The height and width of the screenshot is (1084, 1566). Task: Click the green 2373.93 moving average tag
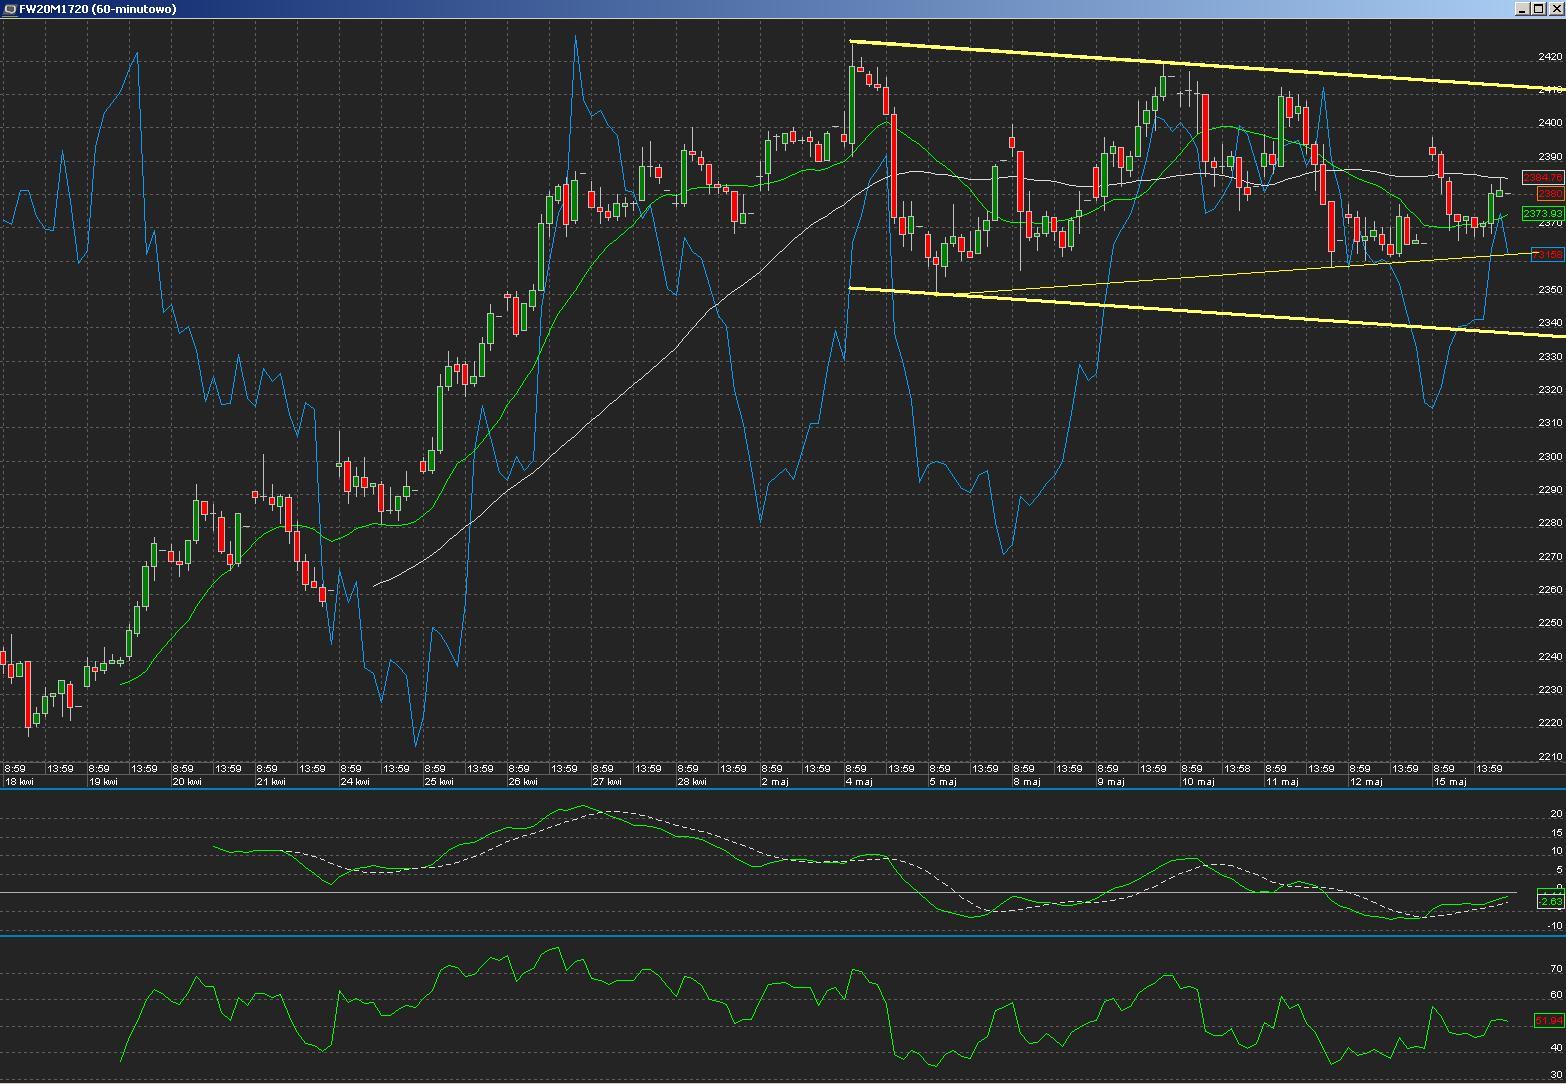[x=1542, y=214]
